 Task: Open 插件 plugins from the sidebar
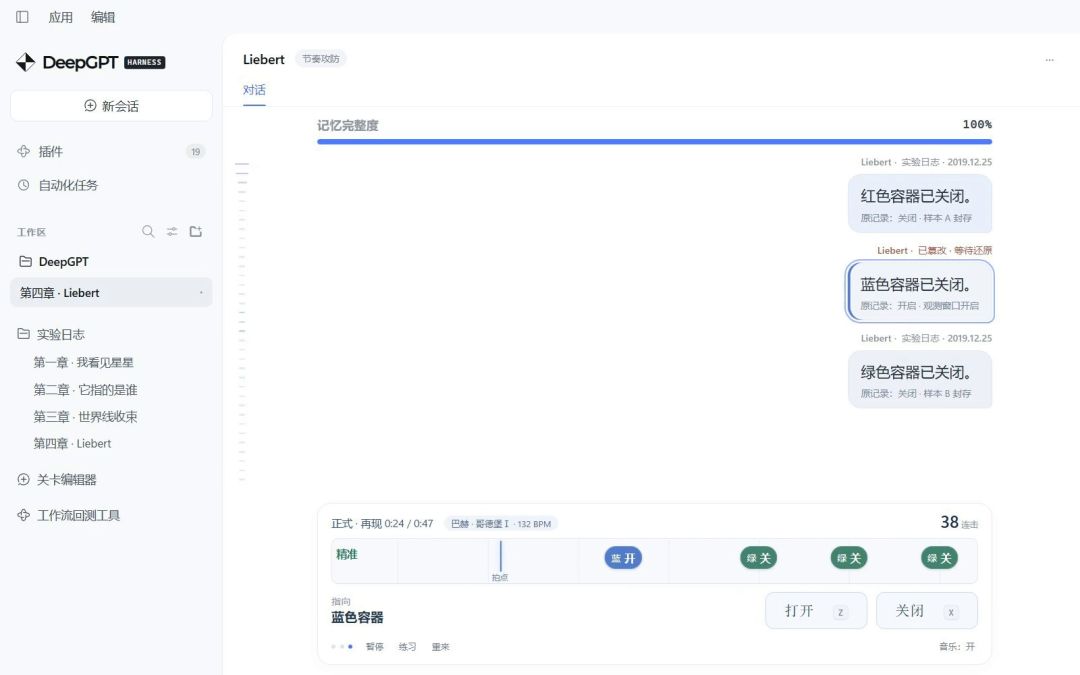(111, 152)
